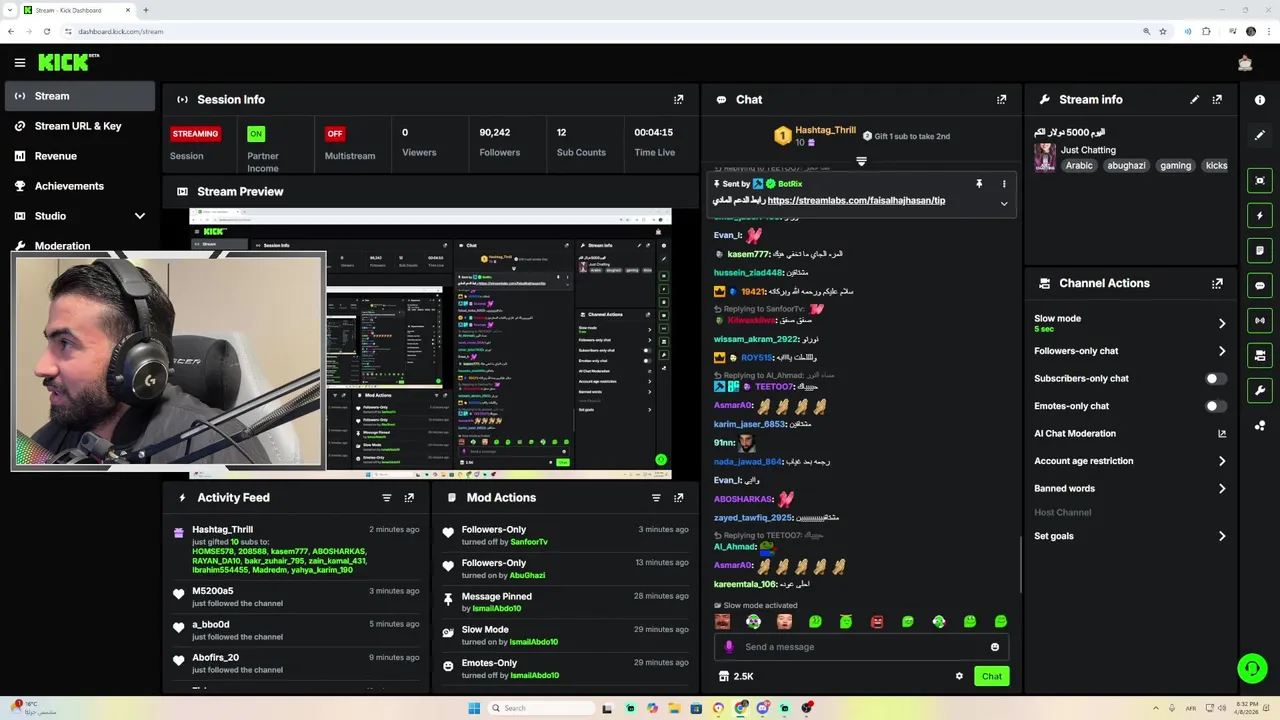Viewport: 1280px width, 720px height.
Task: Pop out the Channel Actions panel
Action: 1217,284
